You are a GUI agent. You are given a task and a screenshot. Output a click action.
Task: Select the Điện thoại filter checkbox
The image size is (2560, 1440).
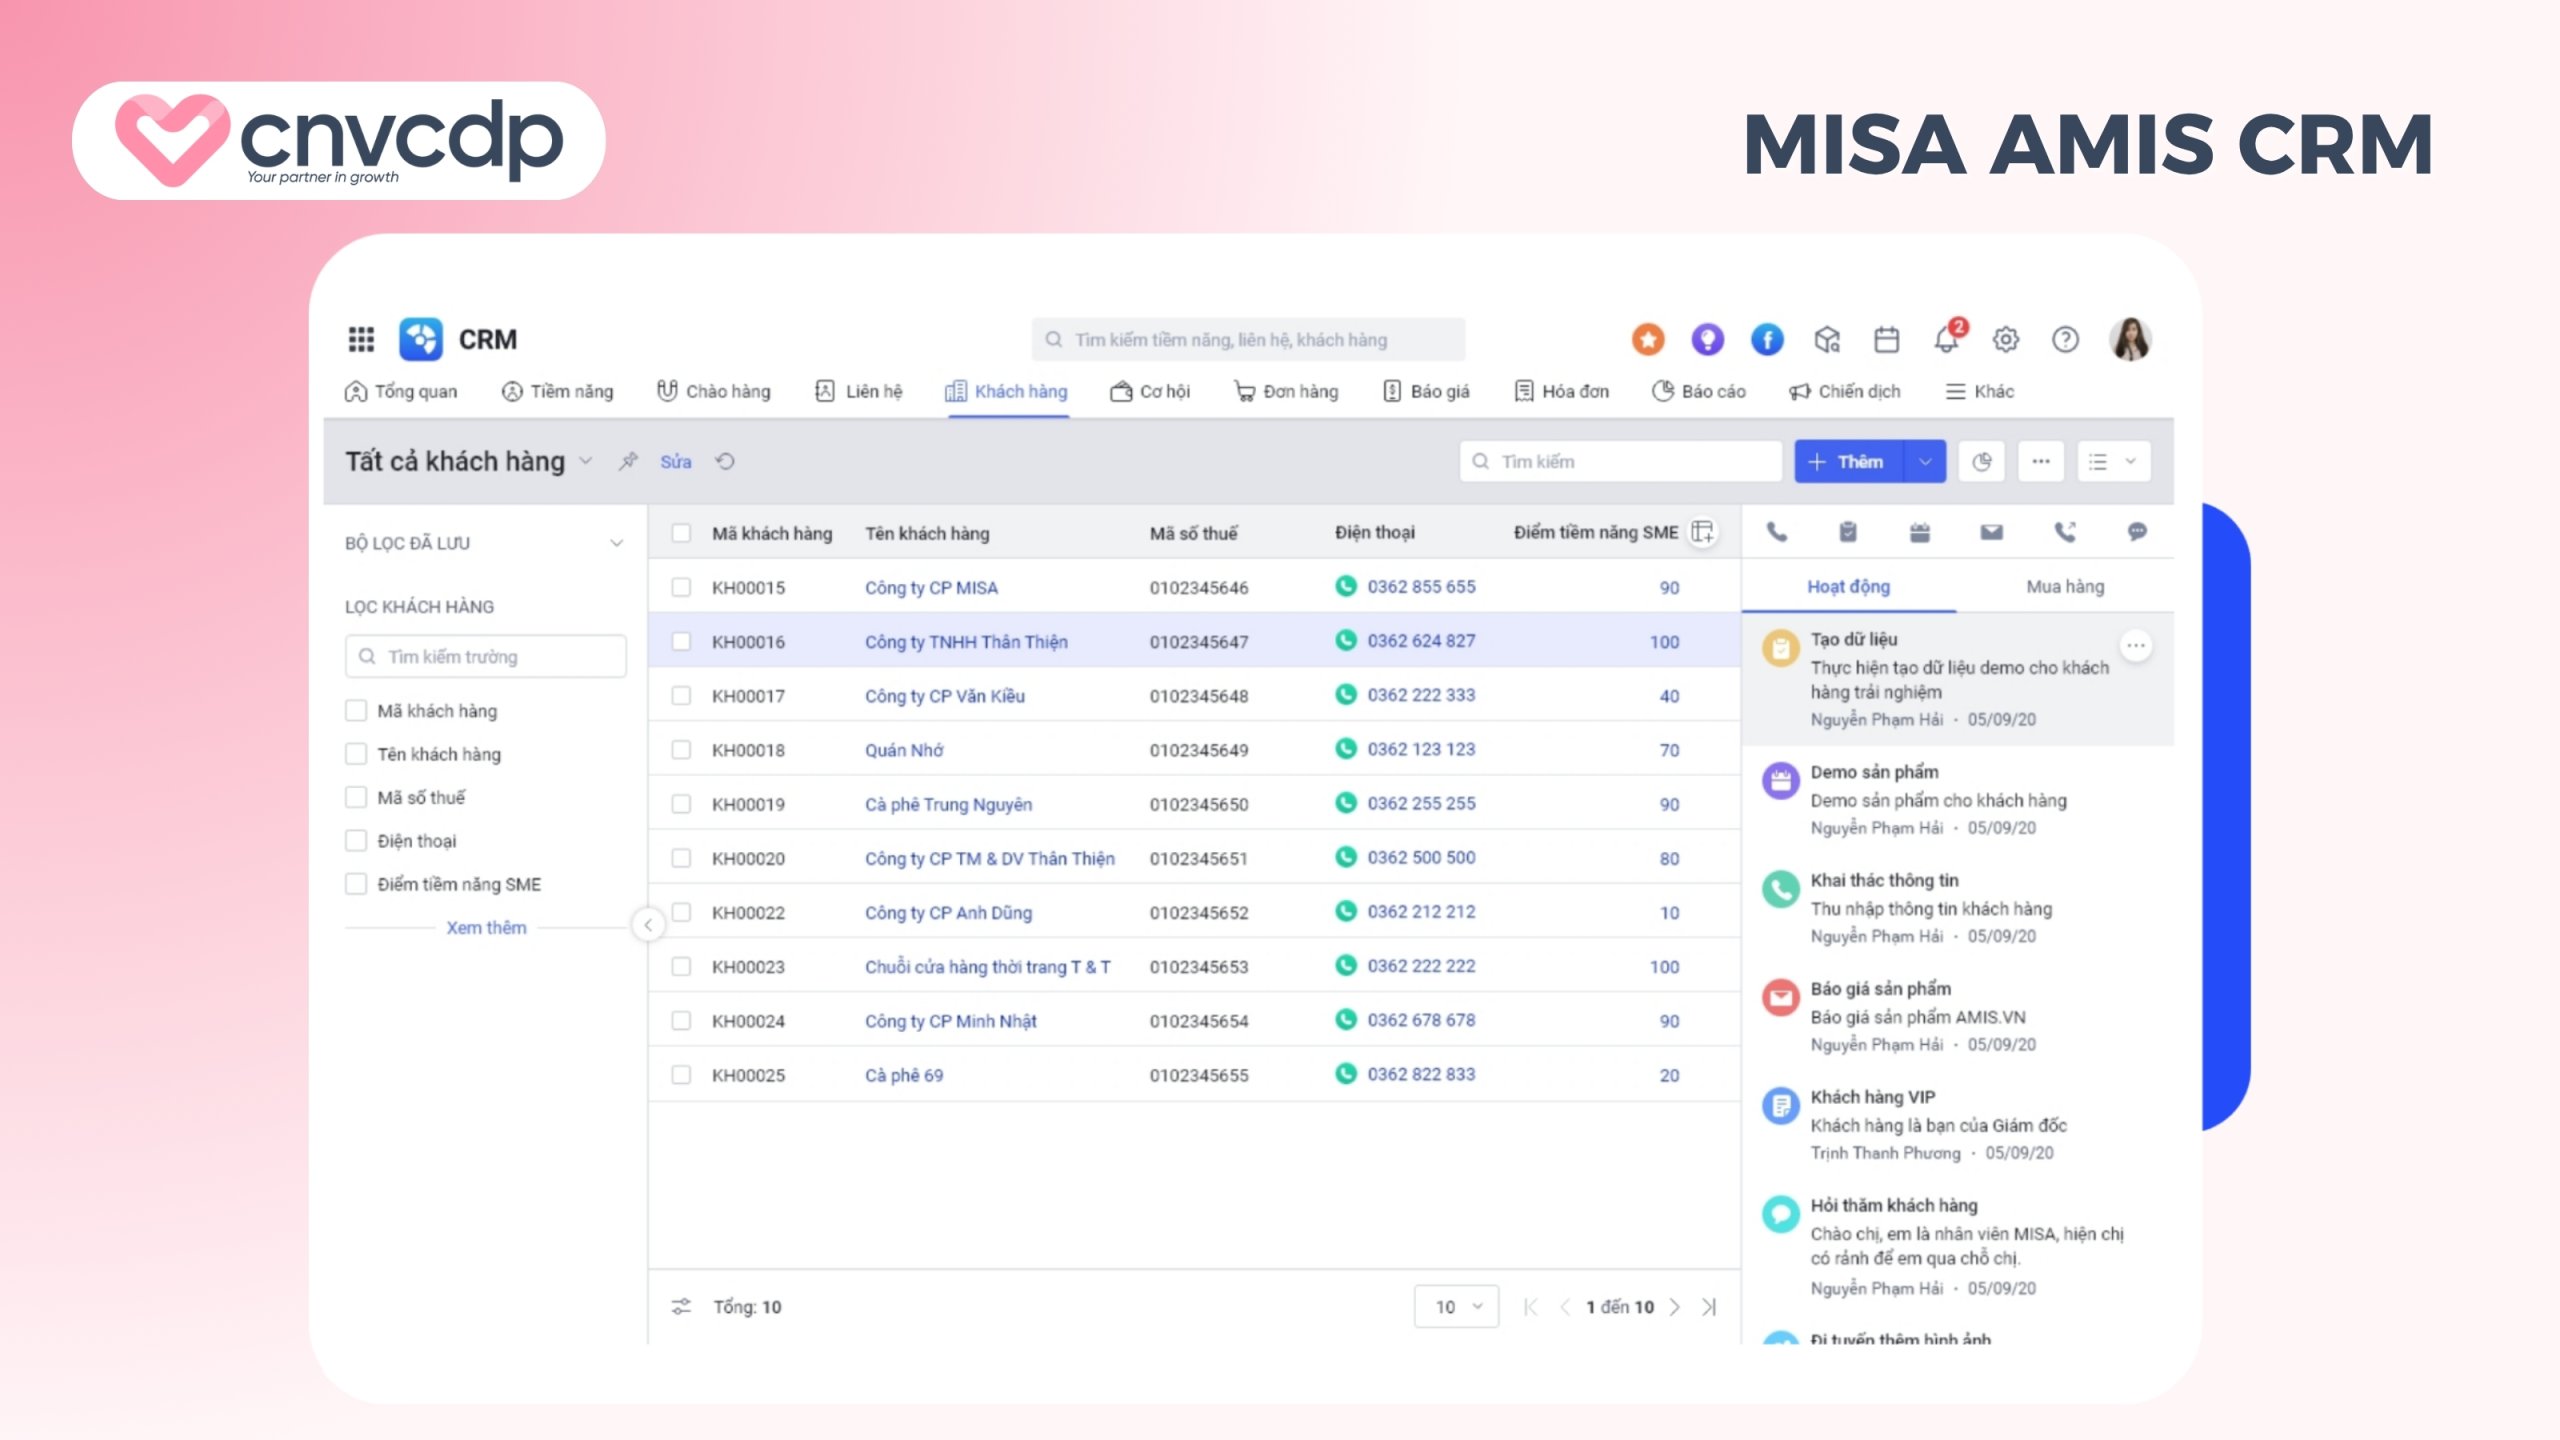pos(356,840)
